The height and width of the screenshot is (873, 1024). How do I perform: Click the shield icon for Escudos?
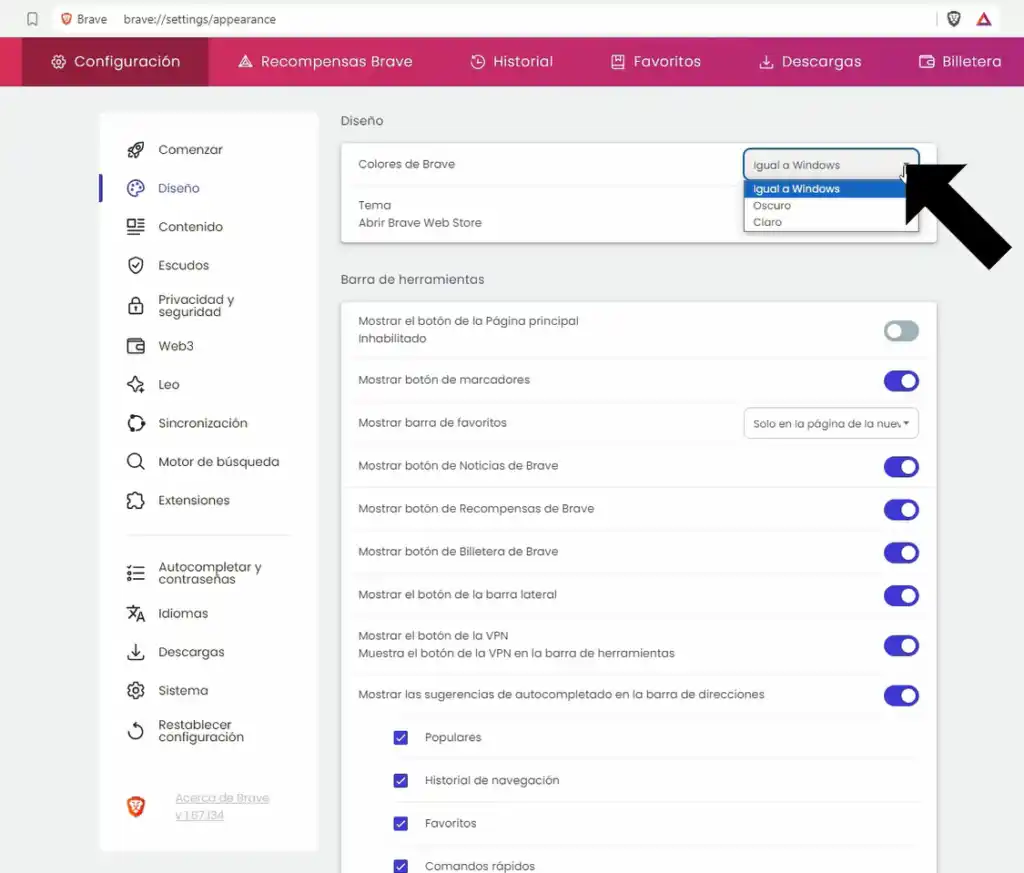(x=135, y=265)
